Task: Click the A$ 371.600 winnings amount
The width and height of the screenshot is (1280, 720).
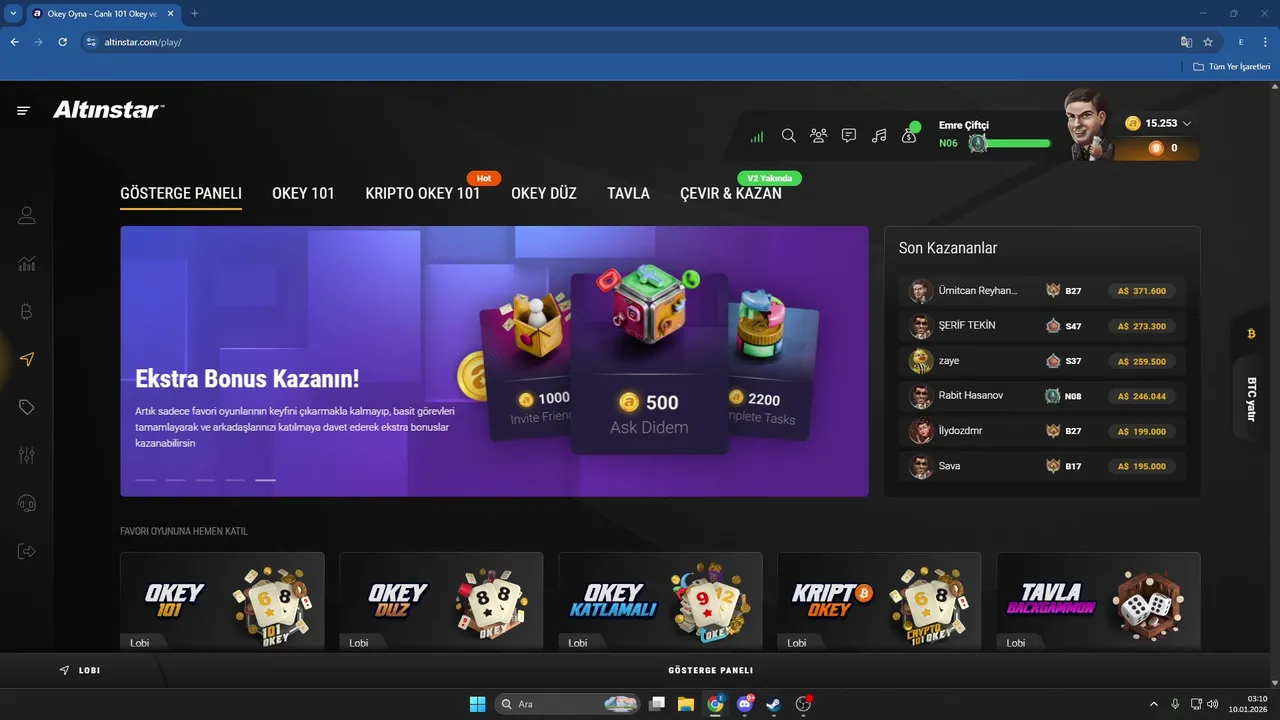Action: tap(1142, 291)
